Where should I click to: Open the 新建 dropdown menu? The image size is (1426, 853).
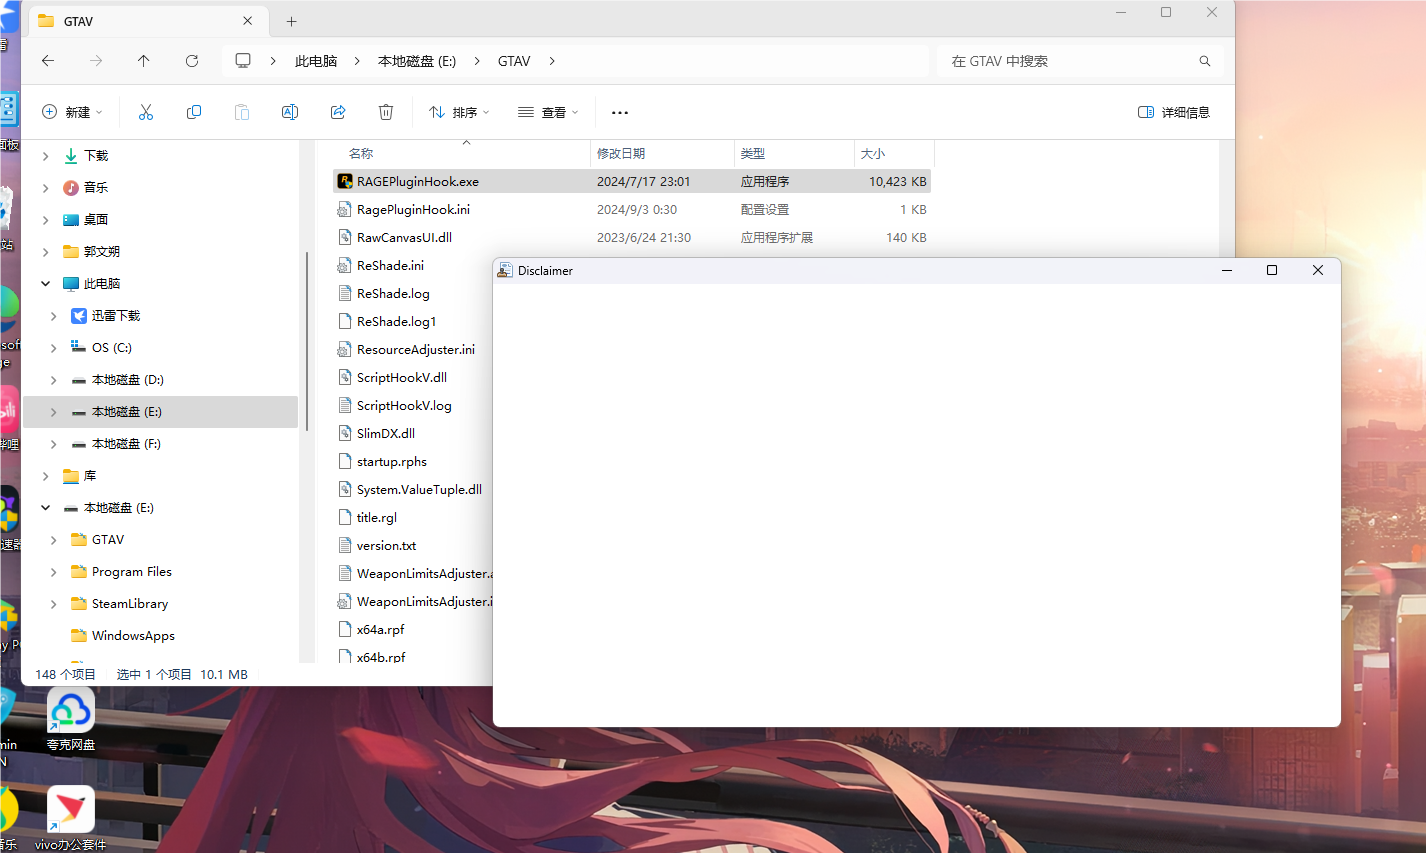tap(72, 112)
